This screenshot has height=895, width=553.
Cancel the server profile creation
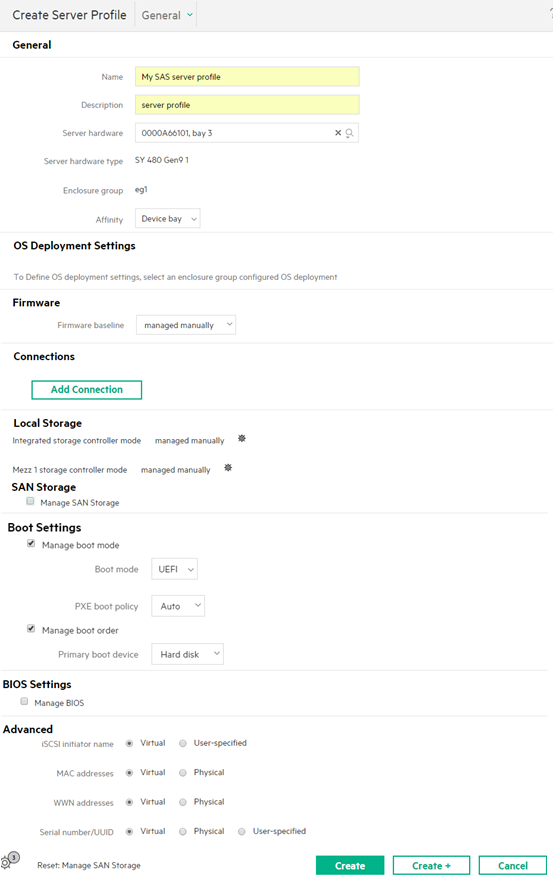tap(512, 865)
